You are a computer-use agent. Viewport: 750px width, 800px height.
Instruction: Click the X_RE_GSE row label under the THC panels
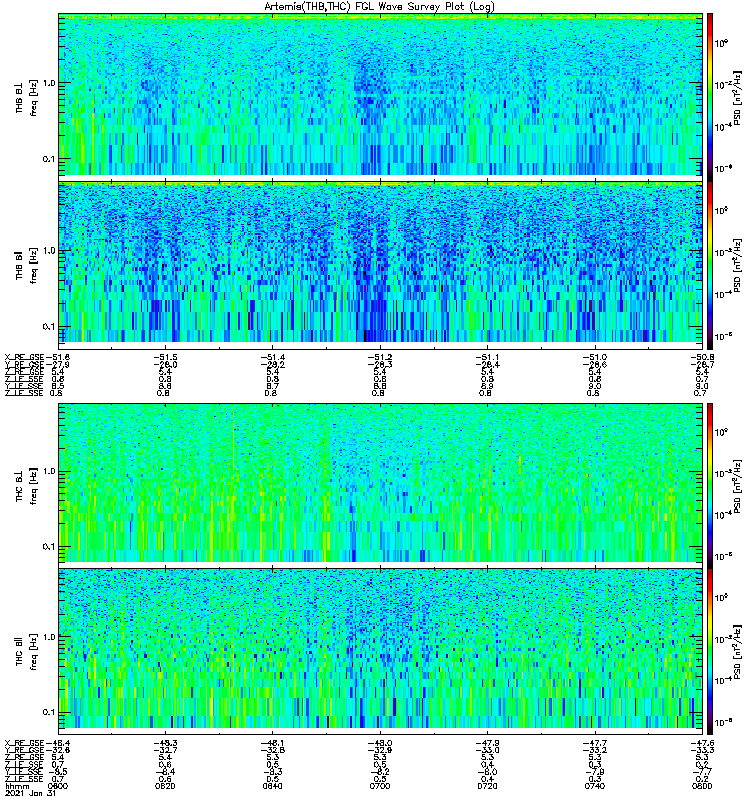coord(24,743)
